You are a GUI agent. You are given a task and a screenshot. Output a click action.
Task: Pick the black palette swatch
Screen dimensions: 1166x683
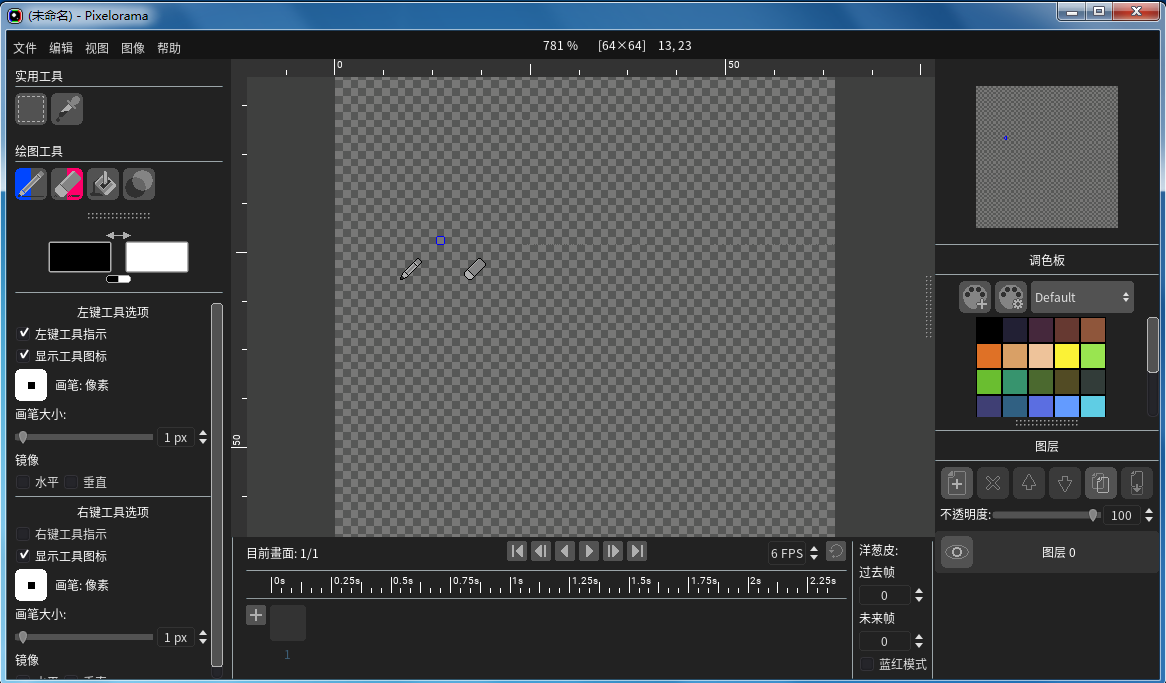[x=988, y=330]
